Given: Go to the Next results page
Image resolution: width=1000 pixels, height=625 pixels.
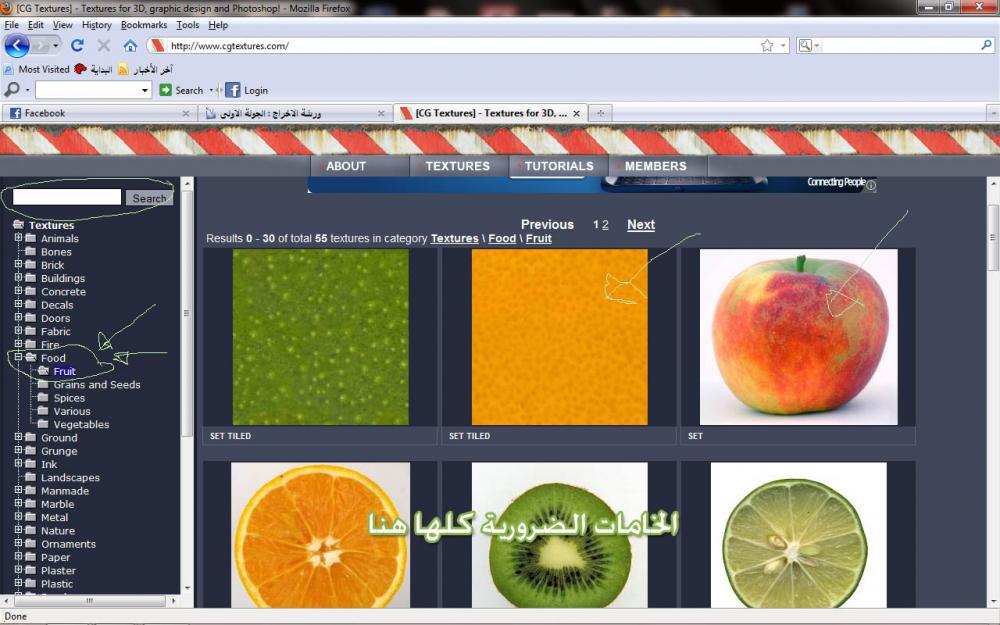Looking at the screenshot, I should 640,224.
